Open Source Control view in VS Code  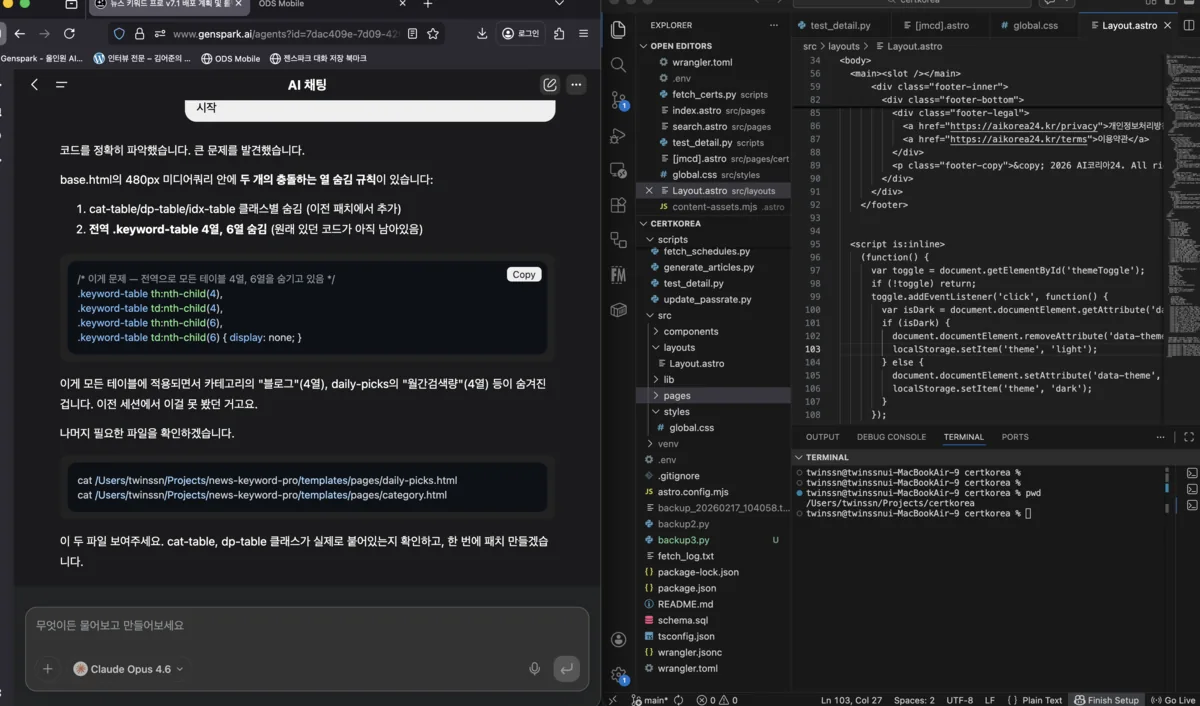pyautogui.click(x=618, y=100)
